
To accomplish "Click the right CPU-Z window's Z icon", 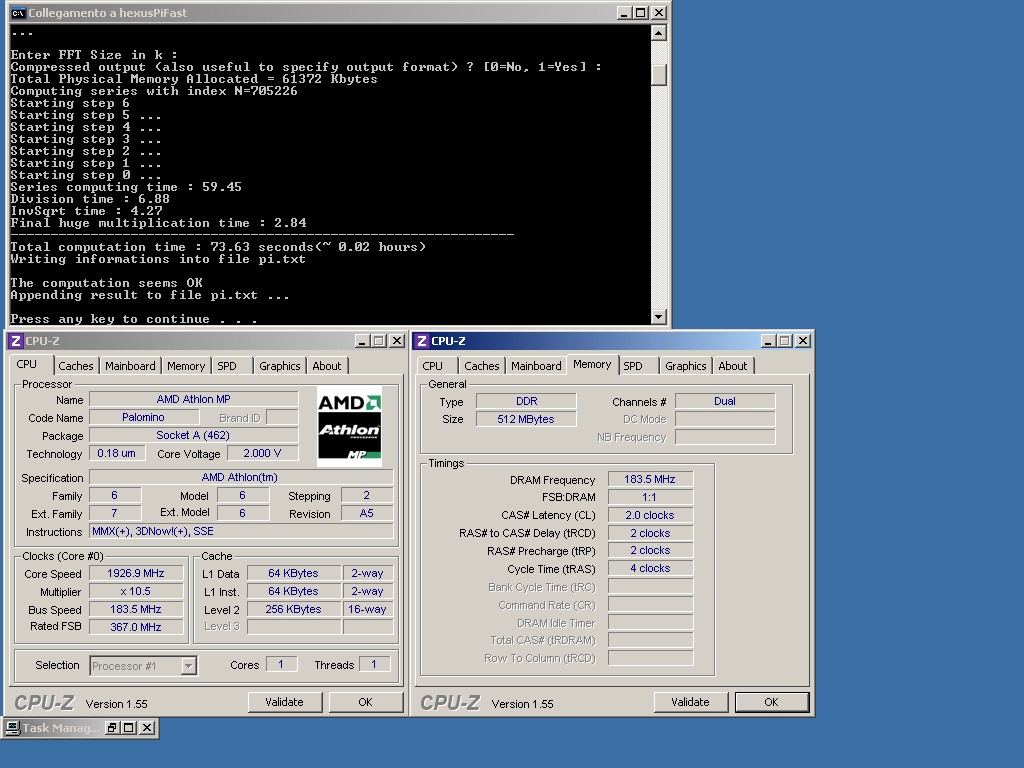I will coord(422,341).
